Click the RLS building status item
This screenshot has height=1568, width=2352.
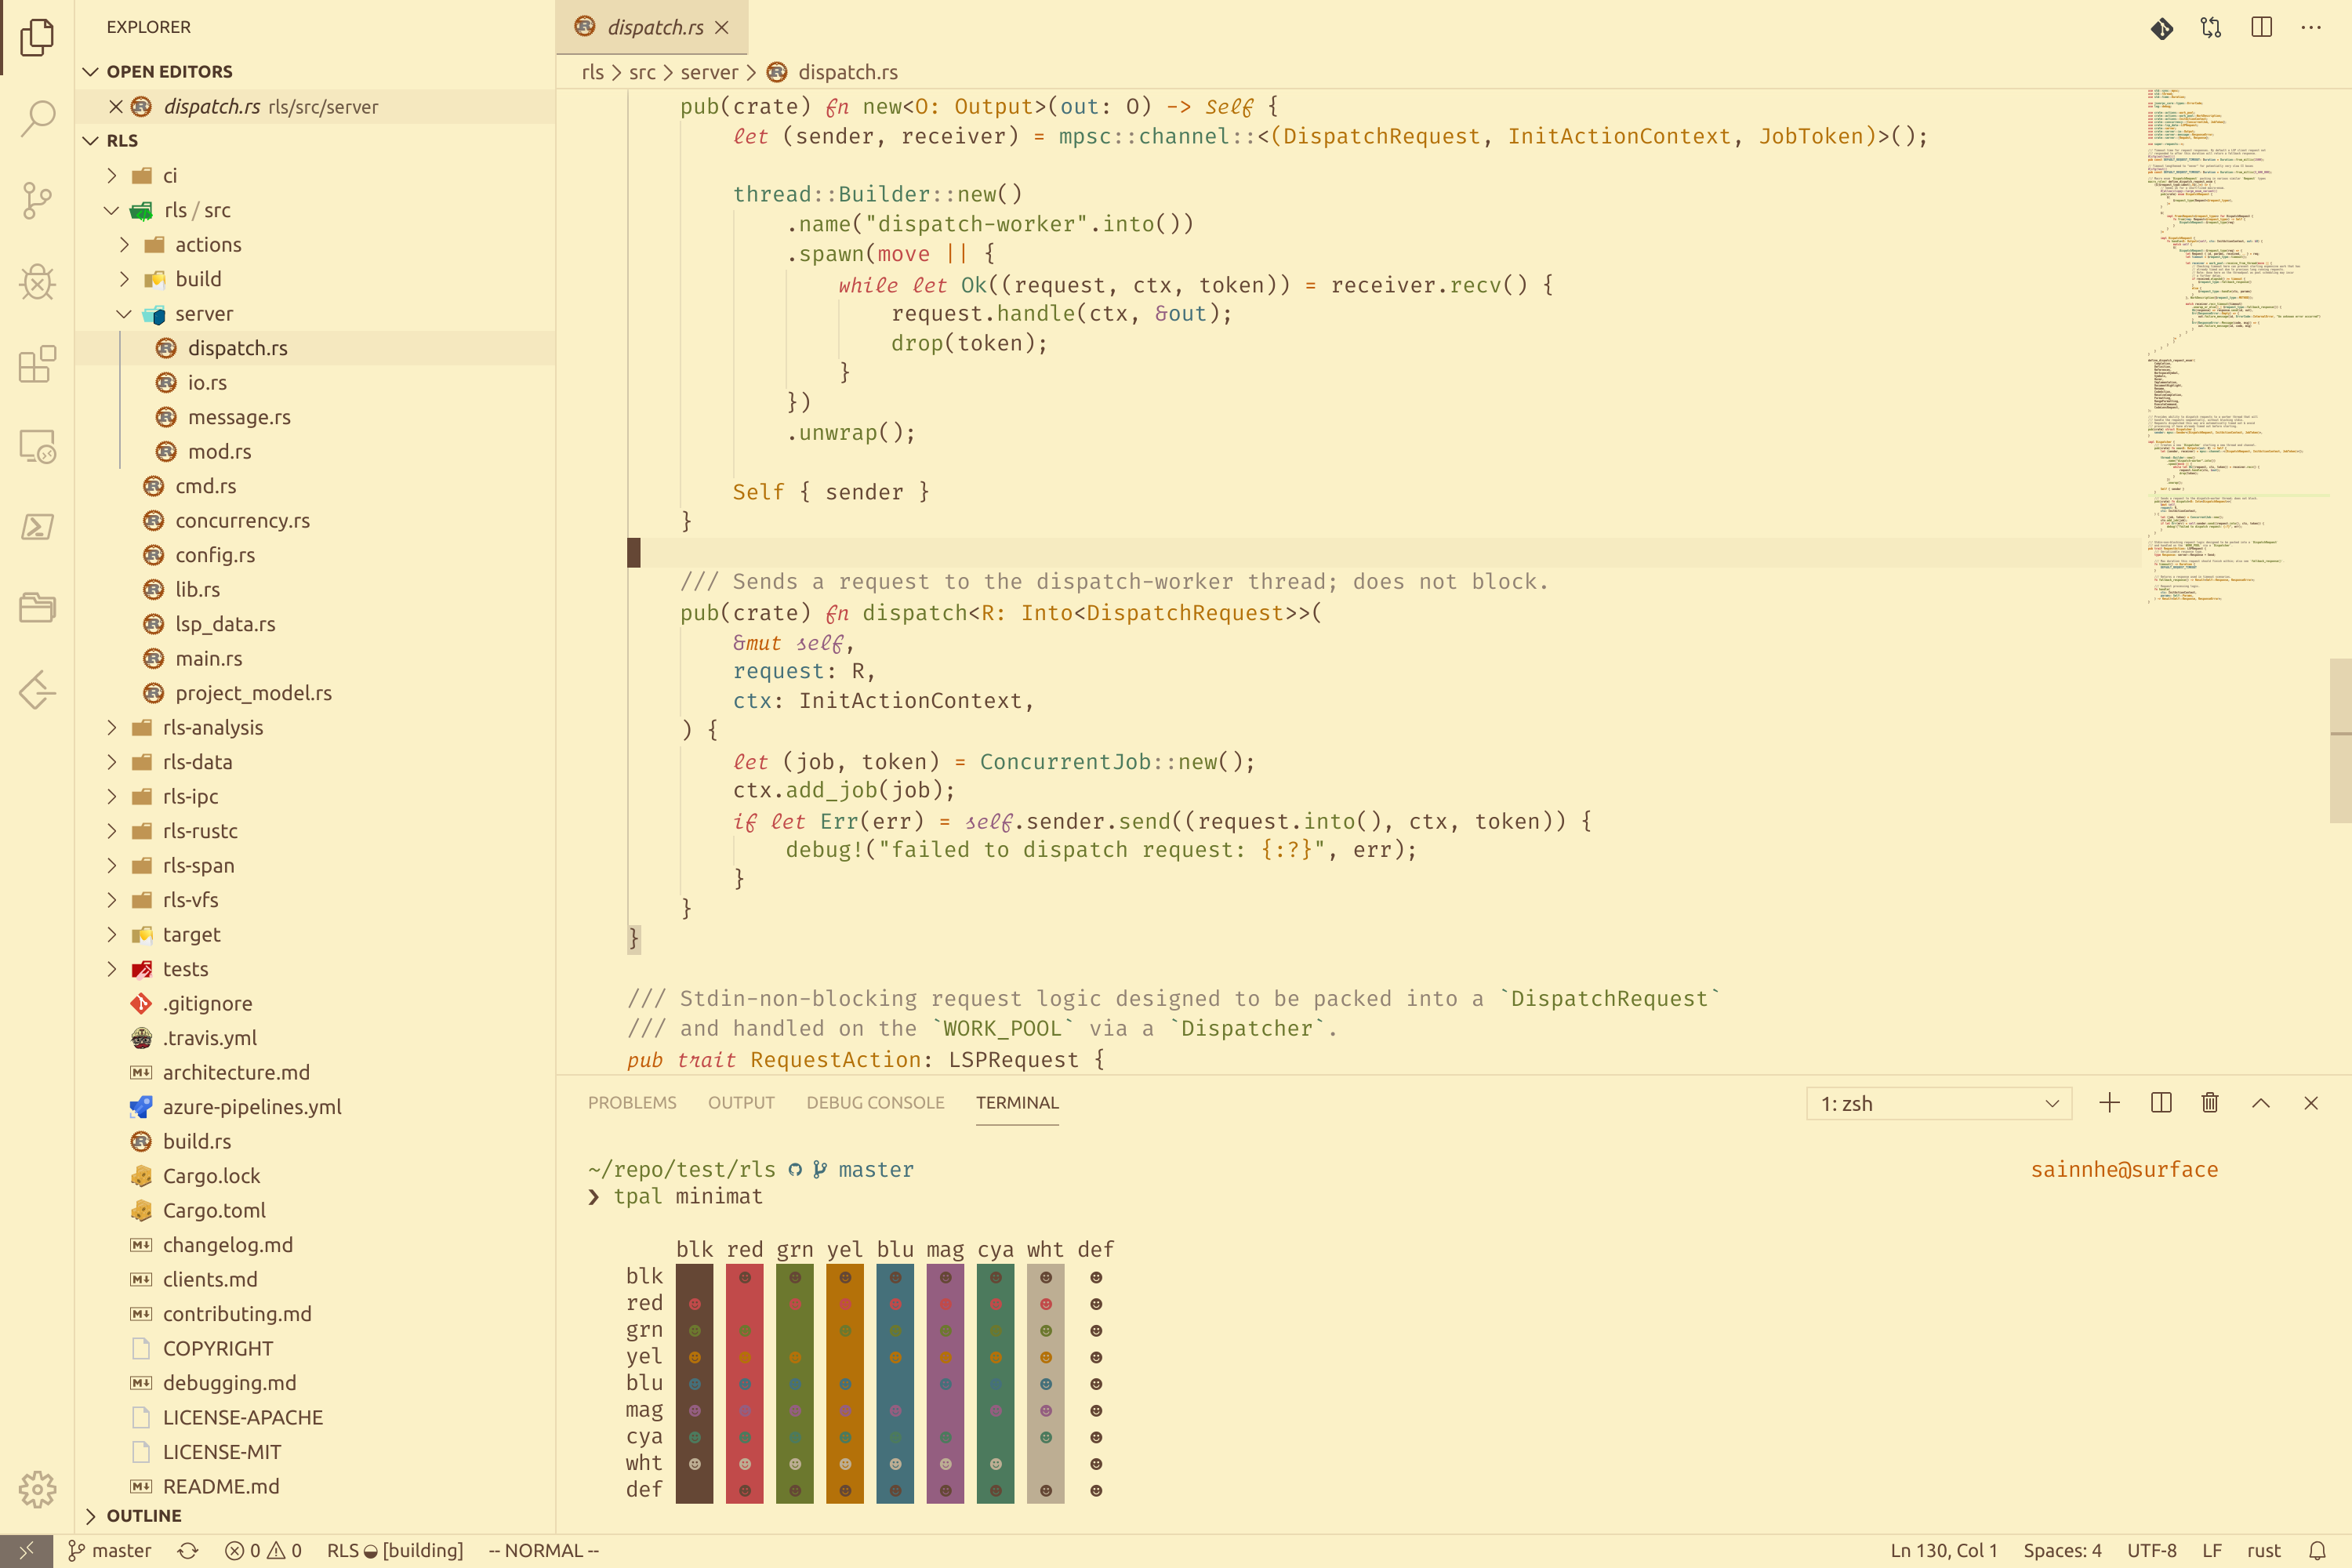[395, 1550]
